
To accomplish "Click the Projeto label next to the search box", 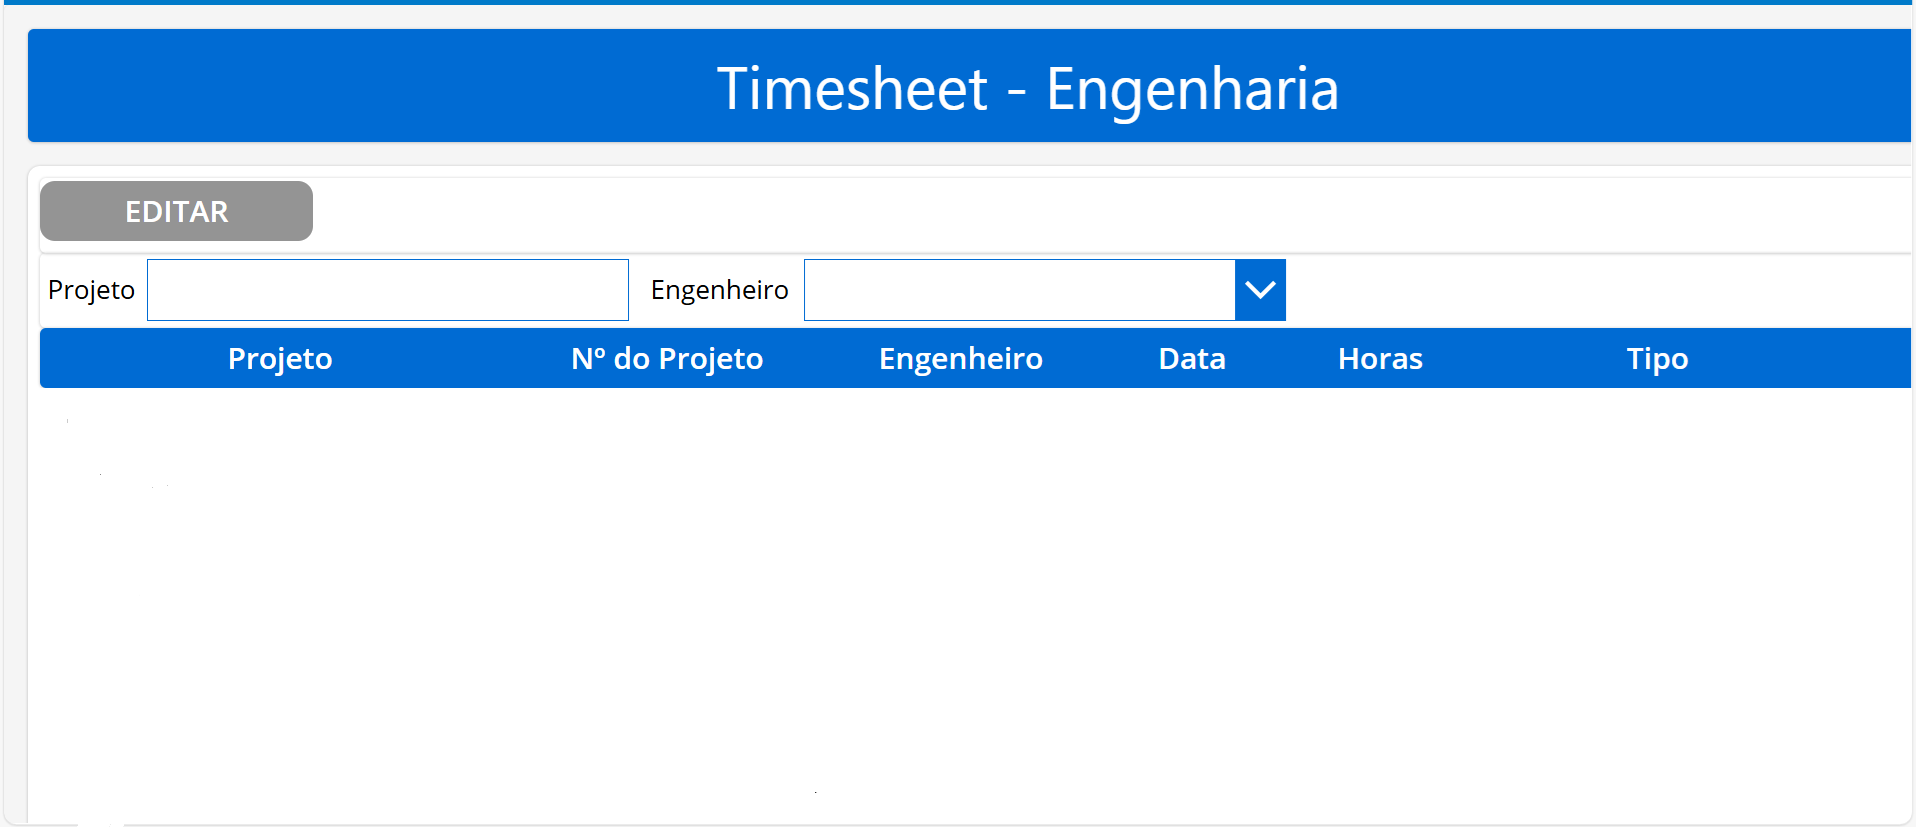I will [x=91, y=290].
